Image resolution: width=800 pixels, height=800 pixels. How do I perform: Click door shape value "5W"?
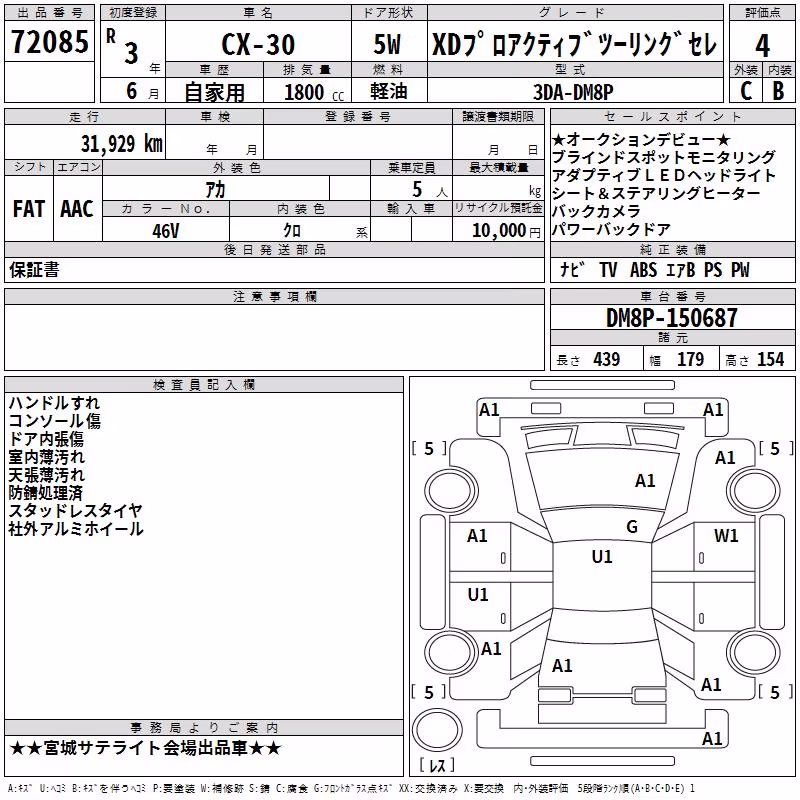pos(387,44)
